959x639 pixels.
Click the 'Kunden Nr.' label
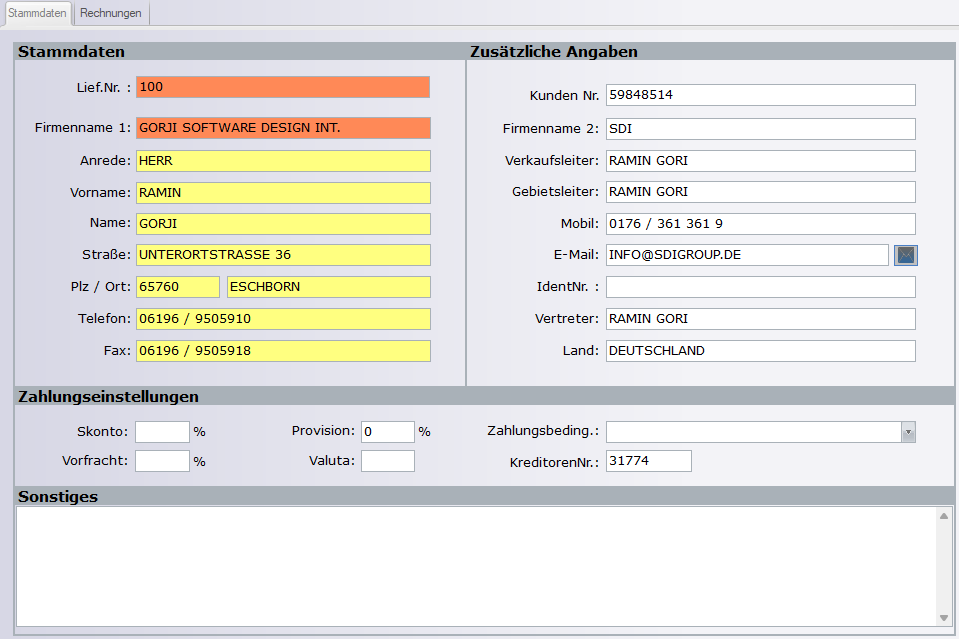click(x=564, y=95)
